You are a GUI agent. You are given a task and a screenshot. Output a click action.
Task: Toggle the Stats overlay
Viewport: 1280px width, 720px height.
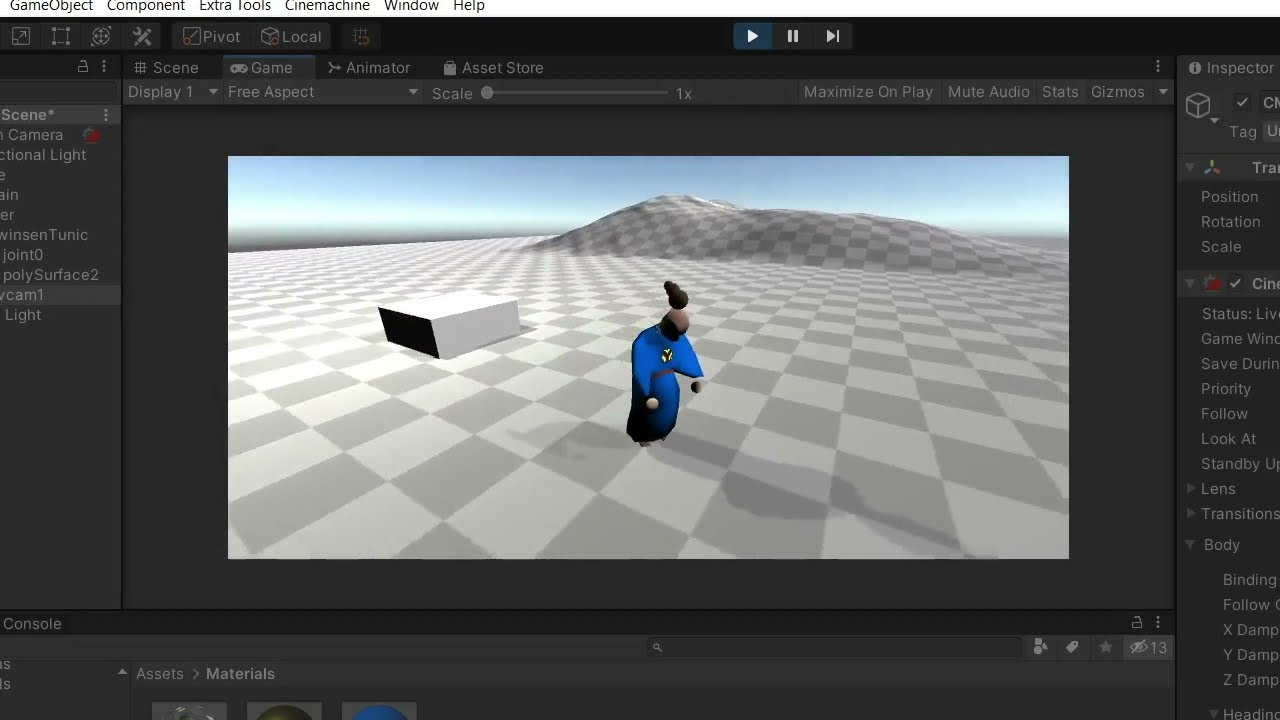tap(1060, 92)
